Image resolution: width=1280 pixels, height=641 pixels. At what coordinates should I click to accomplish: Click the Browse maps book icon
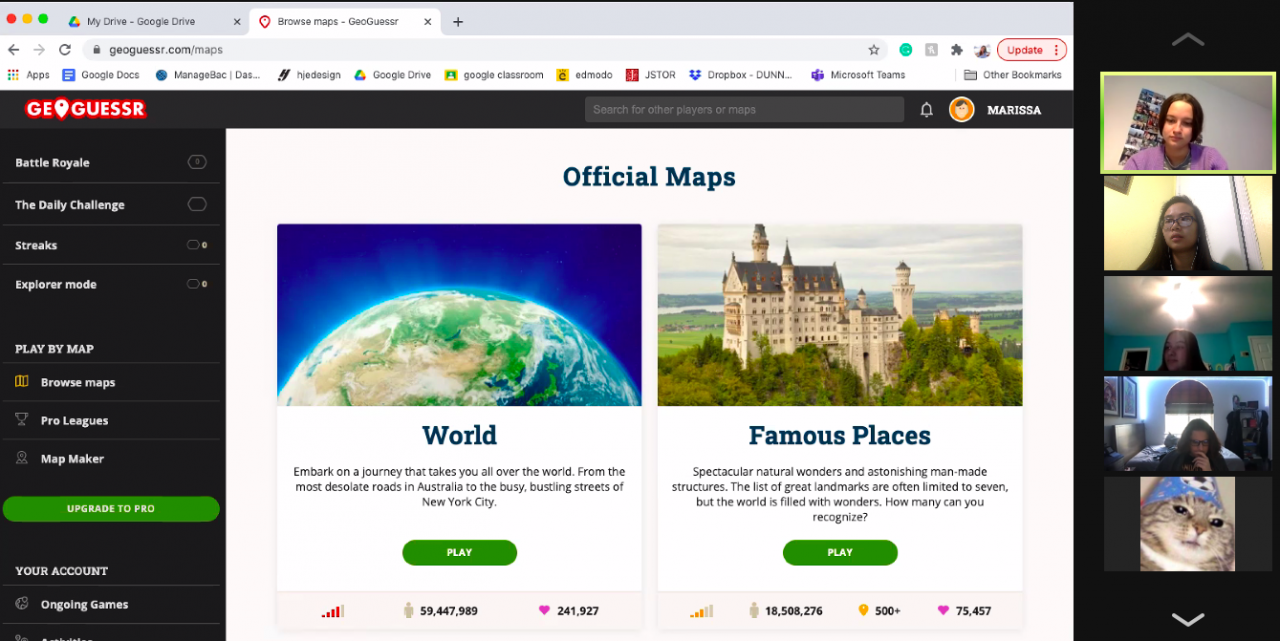(x=22, y=382)
